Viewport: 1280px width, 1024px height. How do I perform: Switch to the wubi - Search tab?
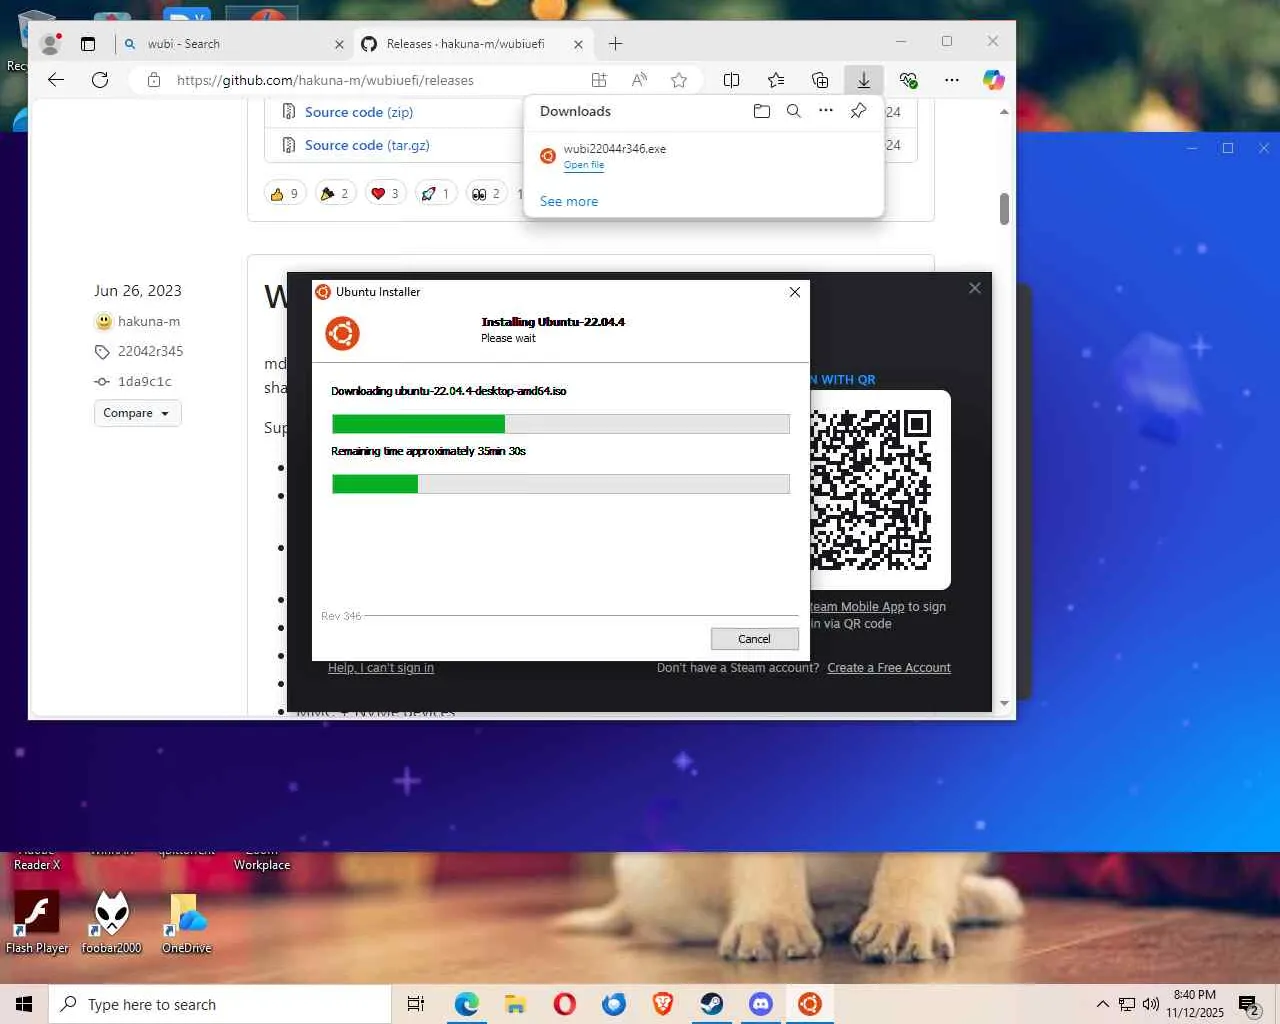click(x=233, y=44)
